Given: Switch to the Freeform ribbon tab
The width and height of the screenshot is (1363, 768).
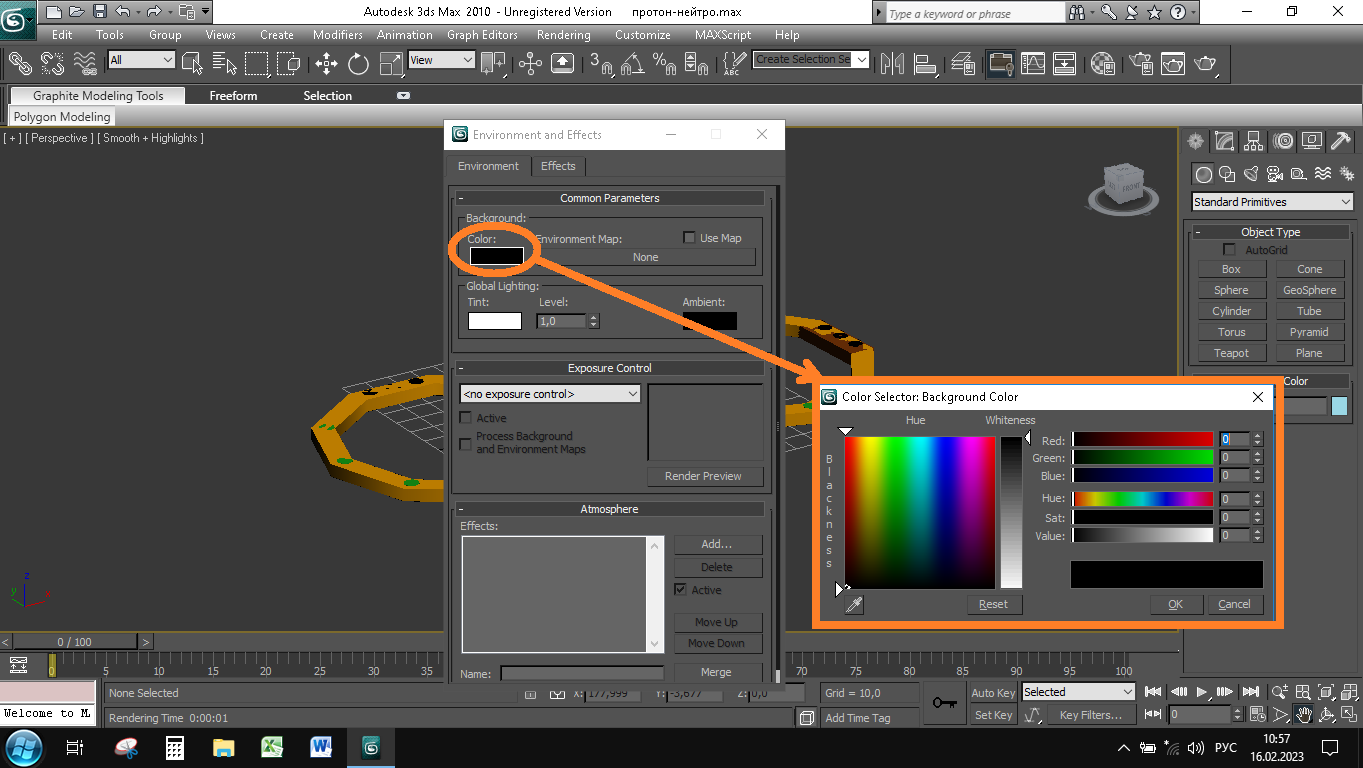Looking at the screenshot, I should (233, 96).
